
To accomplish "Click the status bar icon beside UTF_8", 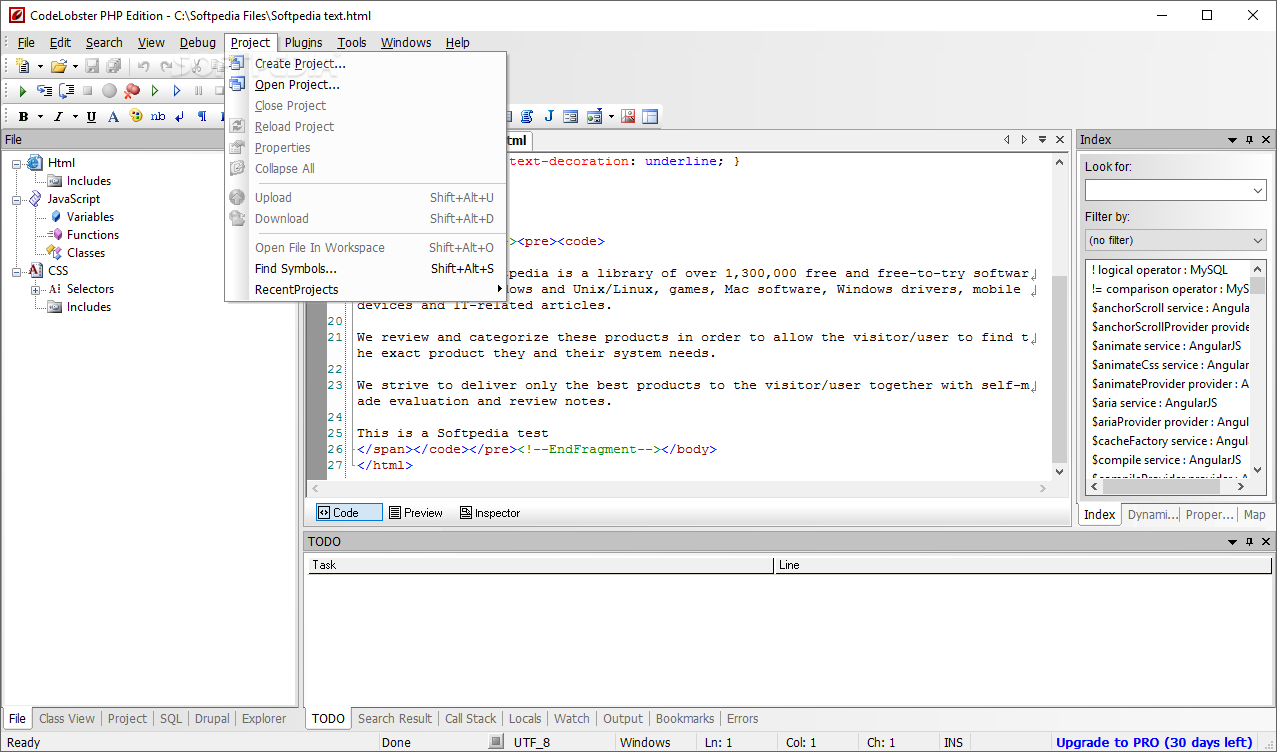I will point(495,742).
